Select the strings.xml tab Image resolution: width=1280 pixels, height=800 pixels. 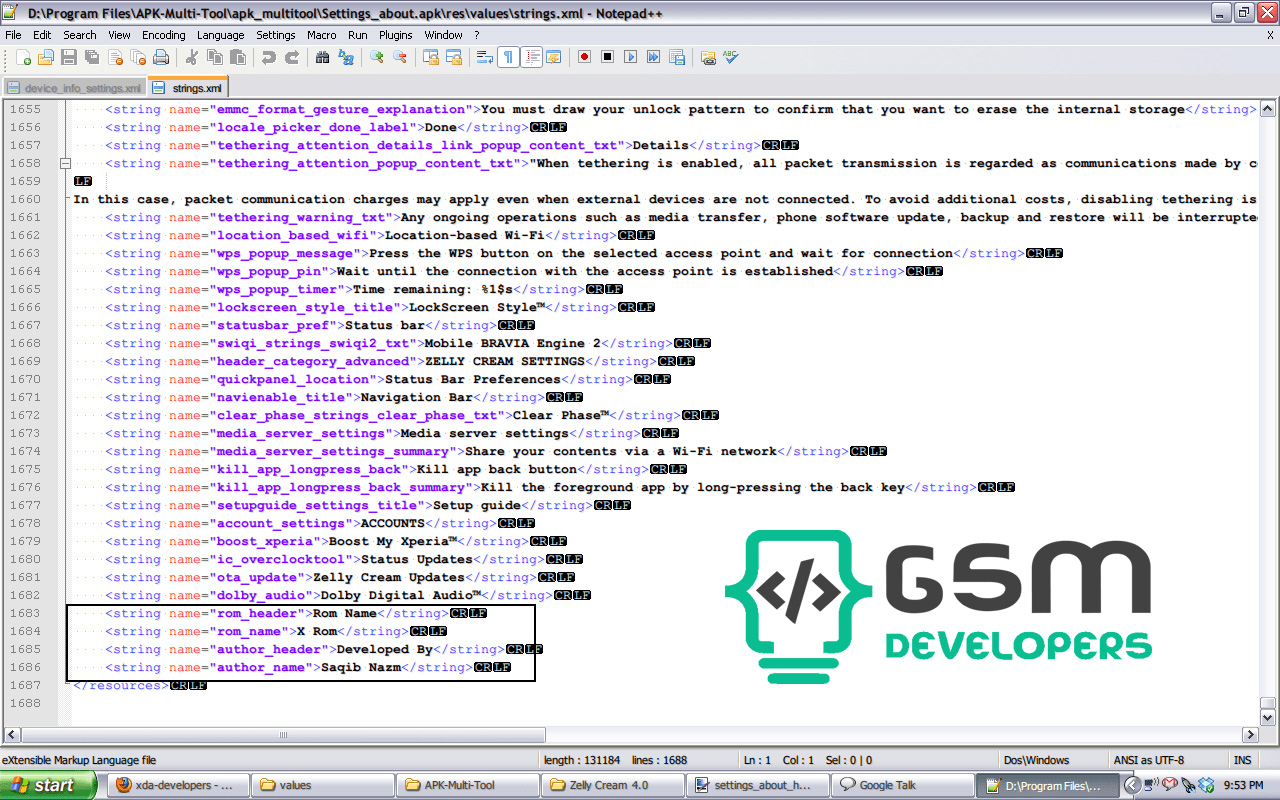pyautogui.click(x=189, y=87)
